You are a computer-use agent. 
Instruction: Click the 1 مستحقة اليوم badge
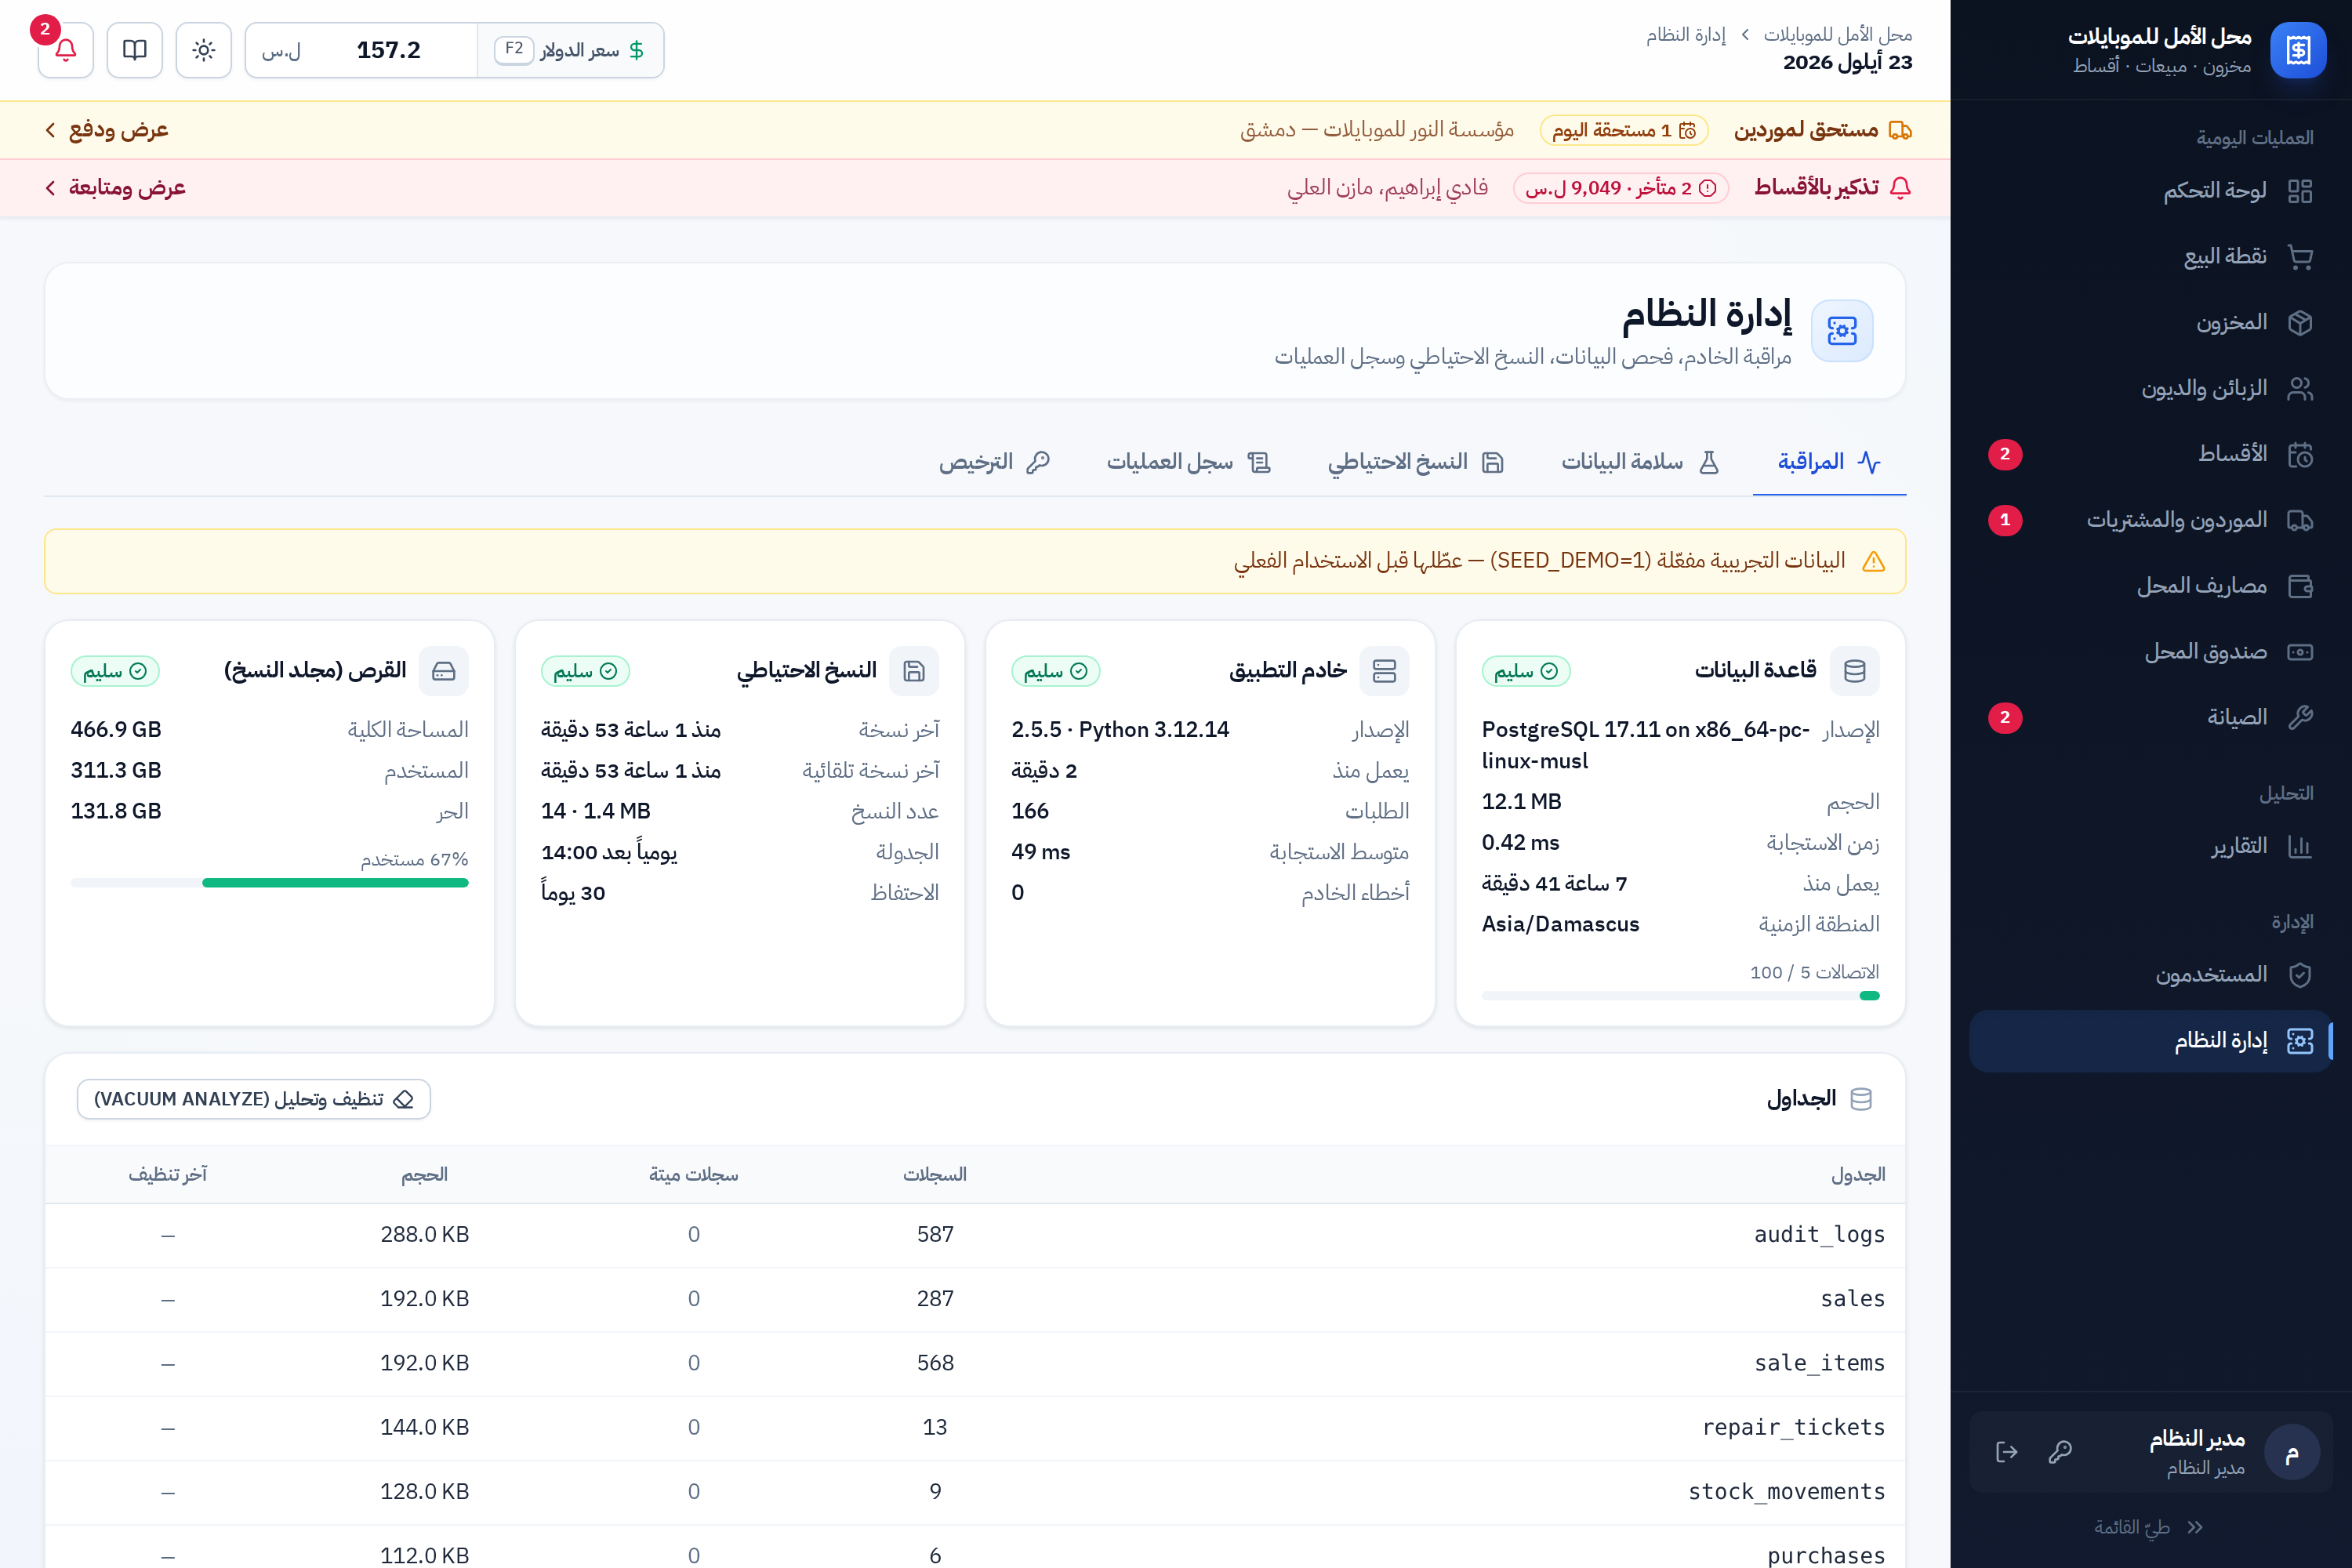[1624, 130]
